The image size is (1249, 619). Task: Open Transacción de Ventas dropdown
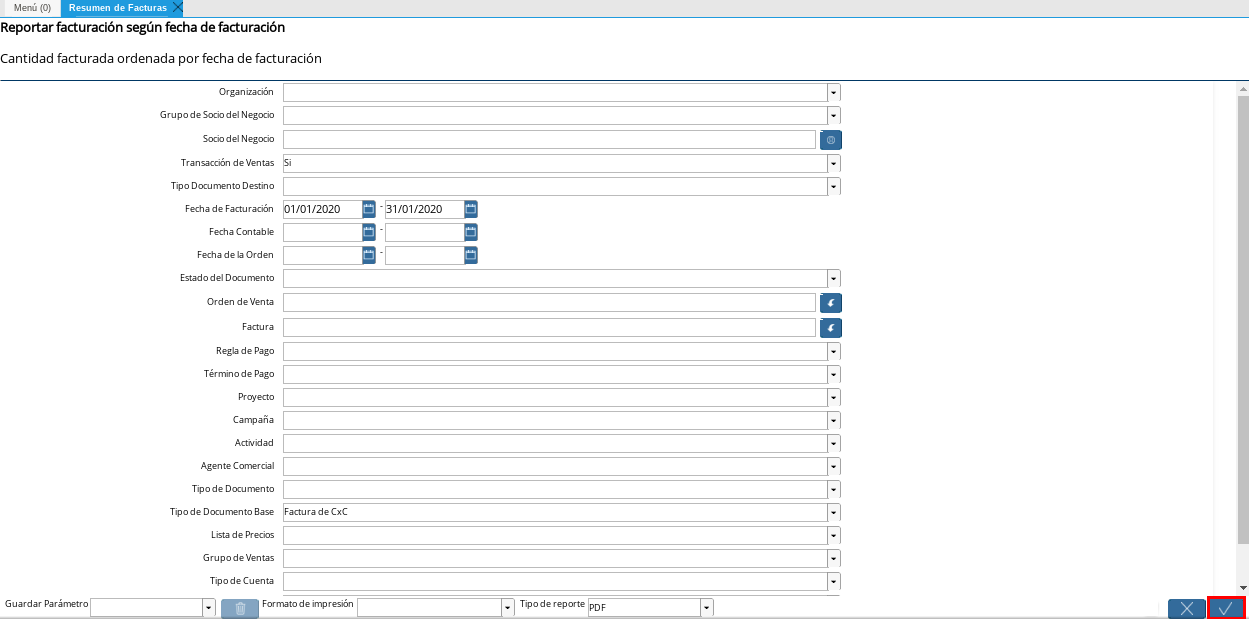(834, 163)
